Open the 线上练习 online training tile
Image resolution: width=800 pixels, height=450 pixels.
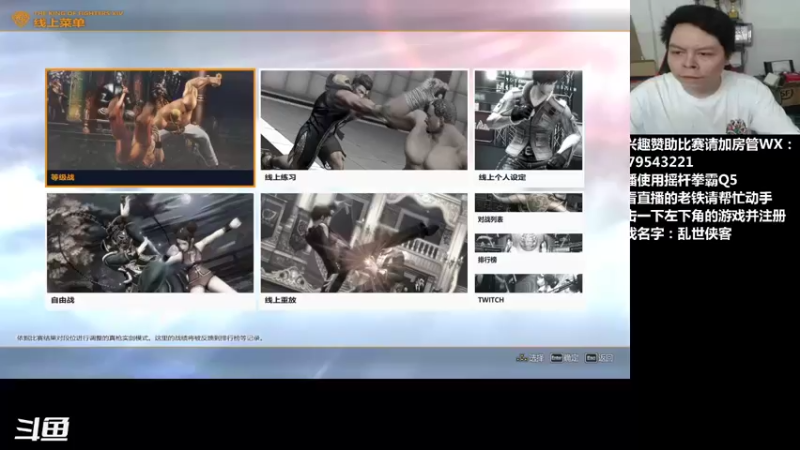[364, 128]
